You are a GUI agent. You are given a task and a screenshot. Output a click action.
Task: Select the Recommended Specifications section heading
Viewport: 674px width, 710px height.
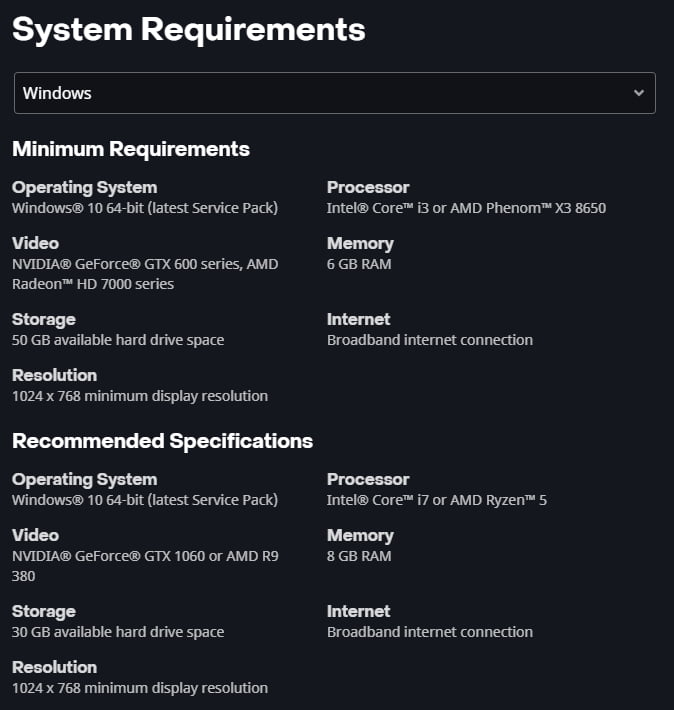[x=162, y=441]
